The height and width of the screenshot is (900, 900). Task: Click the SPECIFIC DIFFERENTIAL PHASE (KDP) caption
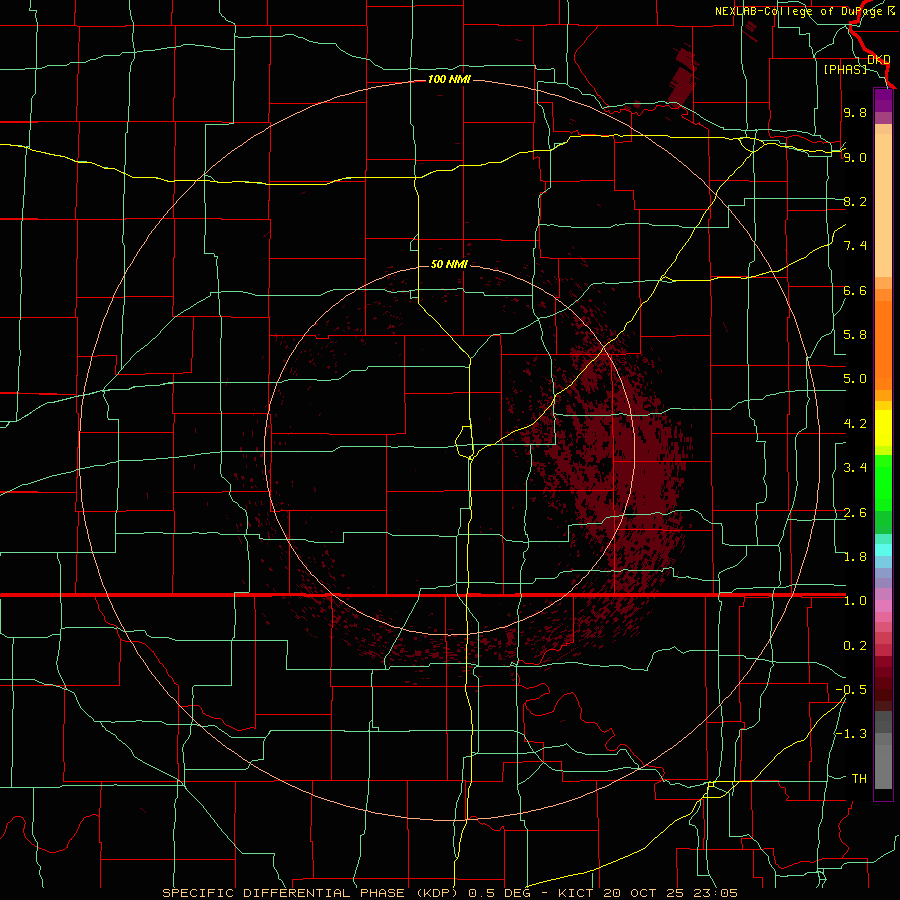(x=313, y=893)
